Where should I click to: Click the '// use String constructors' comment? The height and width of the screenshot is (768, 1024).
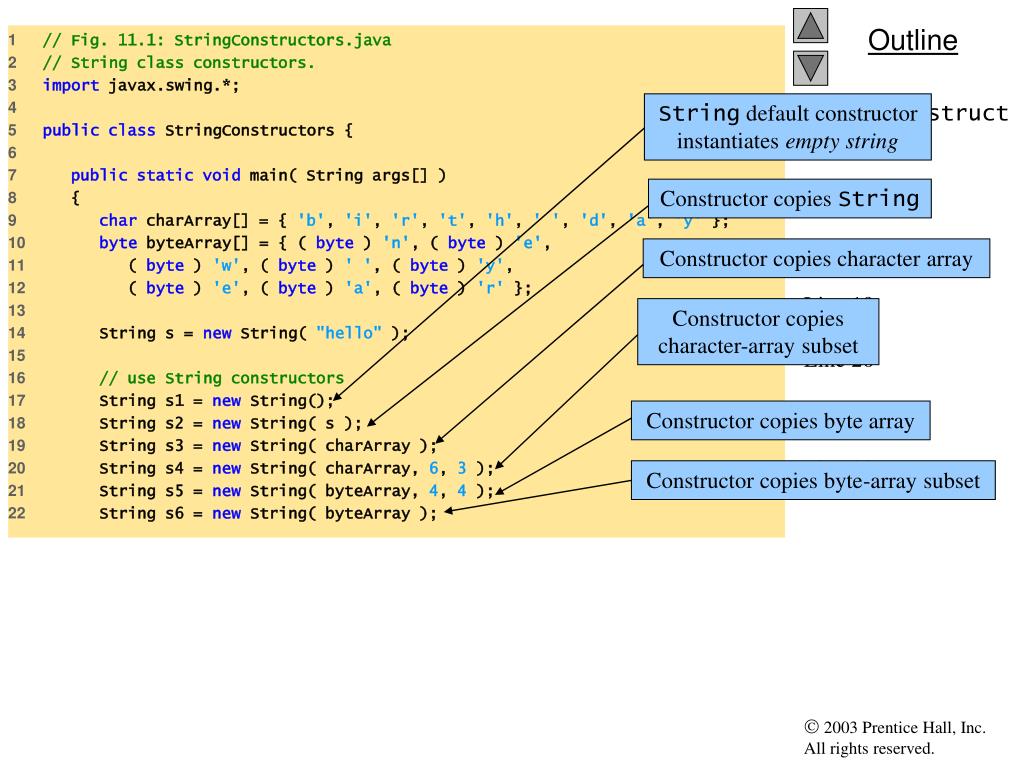tap(221, 378)
